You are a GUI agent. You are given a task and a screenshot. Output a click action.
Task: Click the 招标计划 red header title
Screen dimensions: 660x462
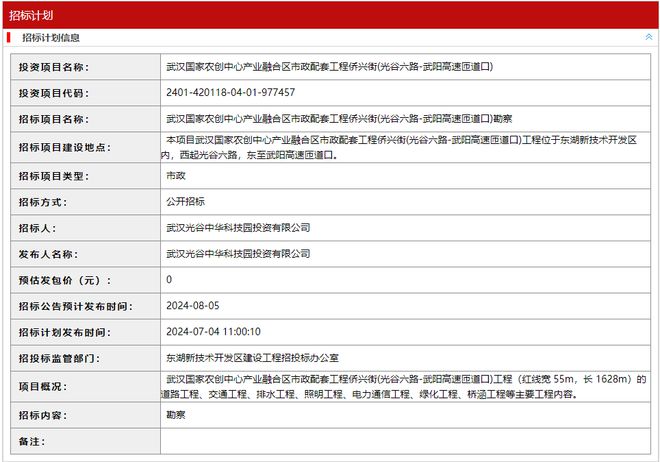pos(31,16)
